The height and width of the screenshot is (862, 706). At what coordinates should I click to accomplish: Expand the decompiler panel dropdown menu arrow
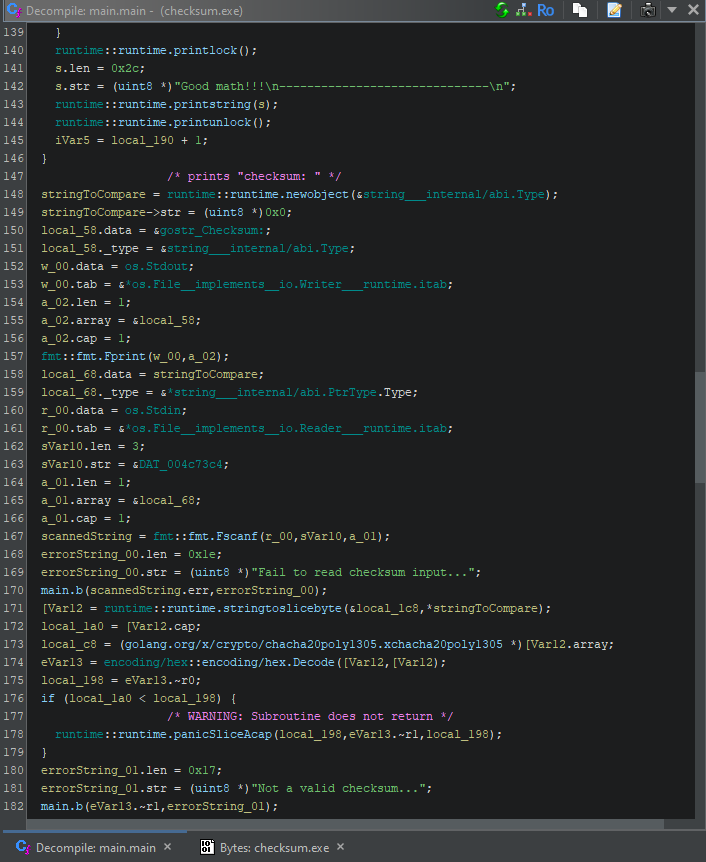coord(672,10)
